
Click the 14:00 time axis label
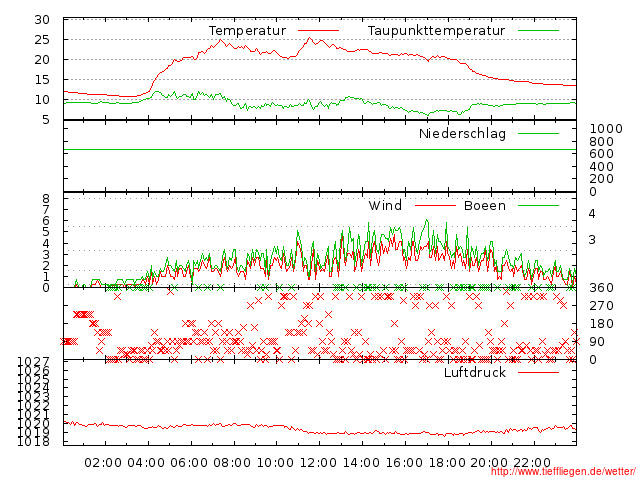click(x=361, y=463)
